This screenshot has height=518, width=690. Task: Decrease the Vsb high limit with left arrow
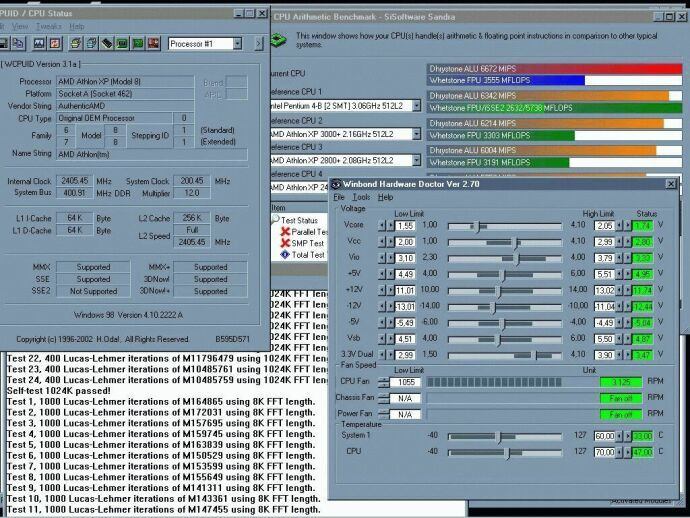(x=619, y=339)
